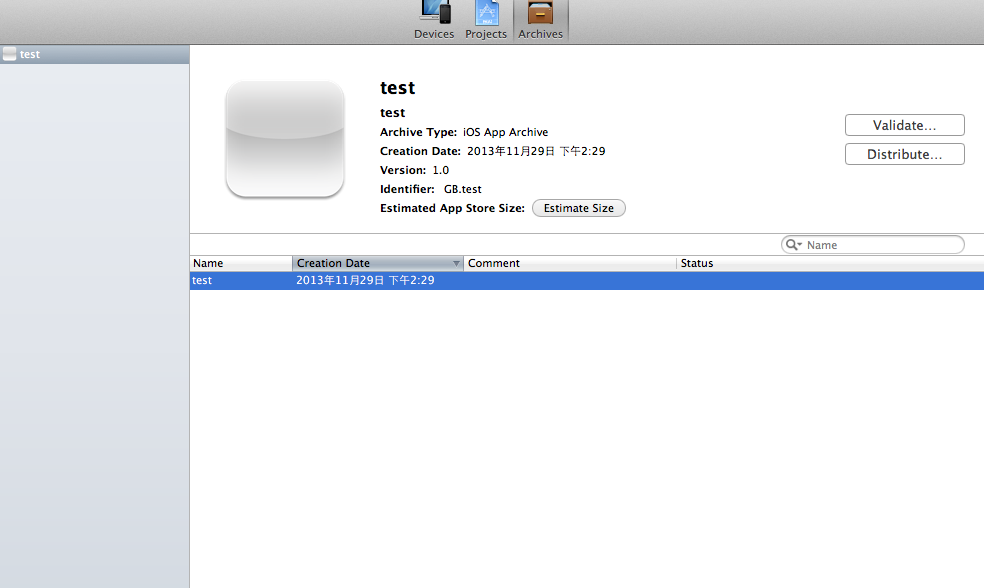Click the Comment column header

pos(570,263)
